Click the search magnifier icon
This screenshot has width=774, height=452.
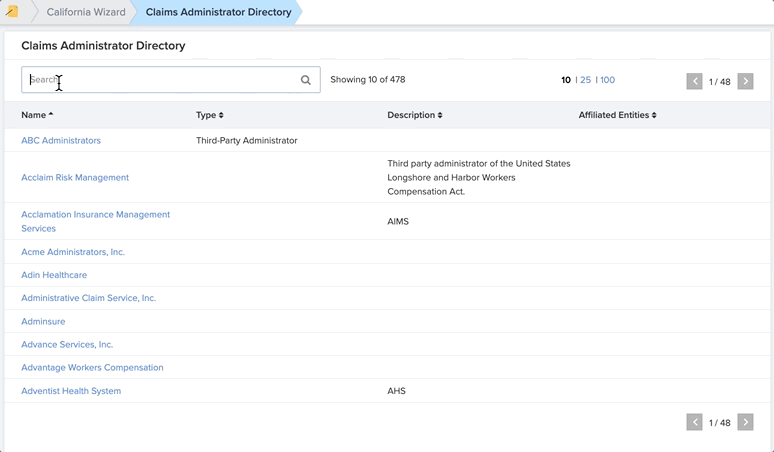(306, 80)
